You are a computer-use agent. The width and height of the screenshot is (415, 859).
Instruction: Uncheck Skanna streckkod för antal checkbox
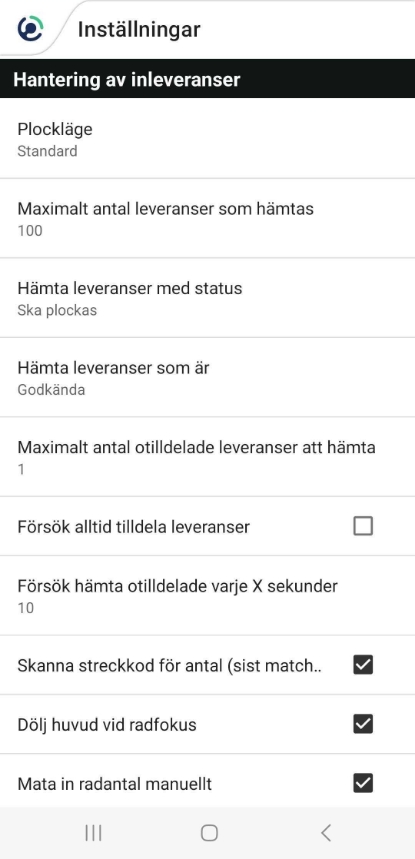click(x=363, y=665)
